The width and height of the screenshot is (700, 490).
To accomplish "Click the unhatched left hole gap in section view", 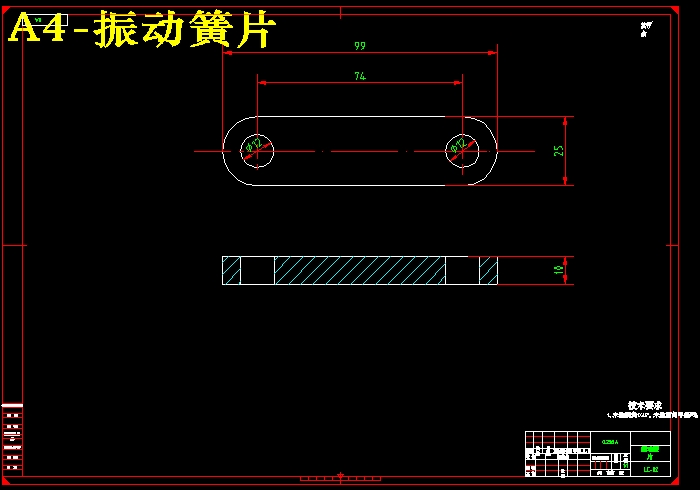I will (257, 270).
